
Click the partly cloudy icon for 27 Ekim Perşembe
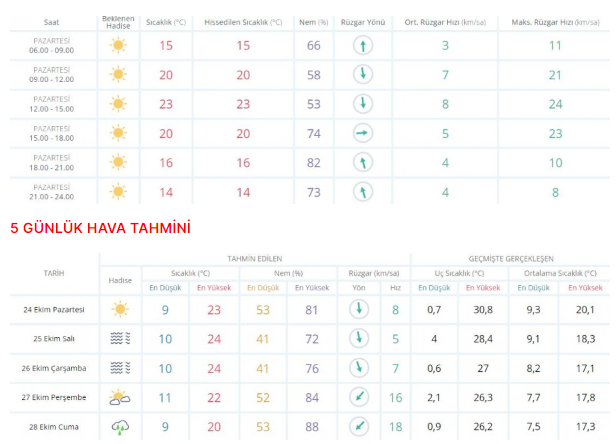(120, 398)
